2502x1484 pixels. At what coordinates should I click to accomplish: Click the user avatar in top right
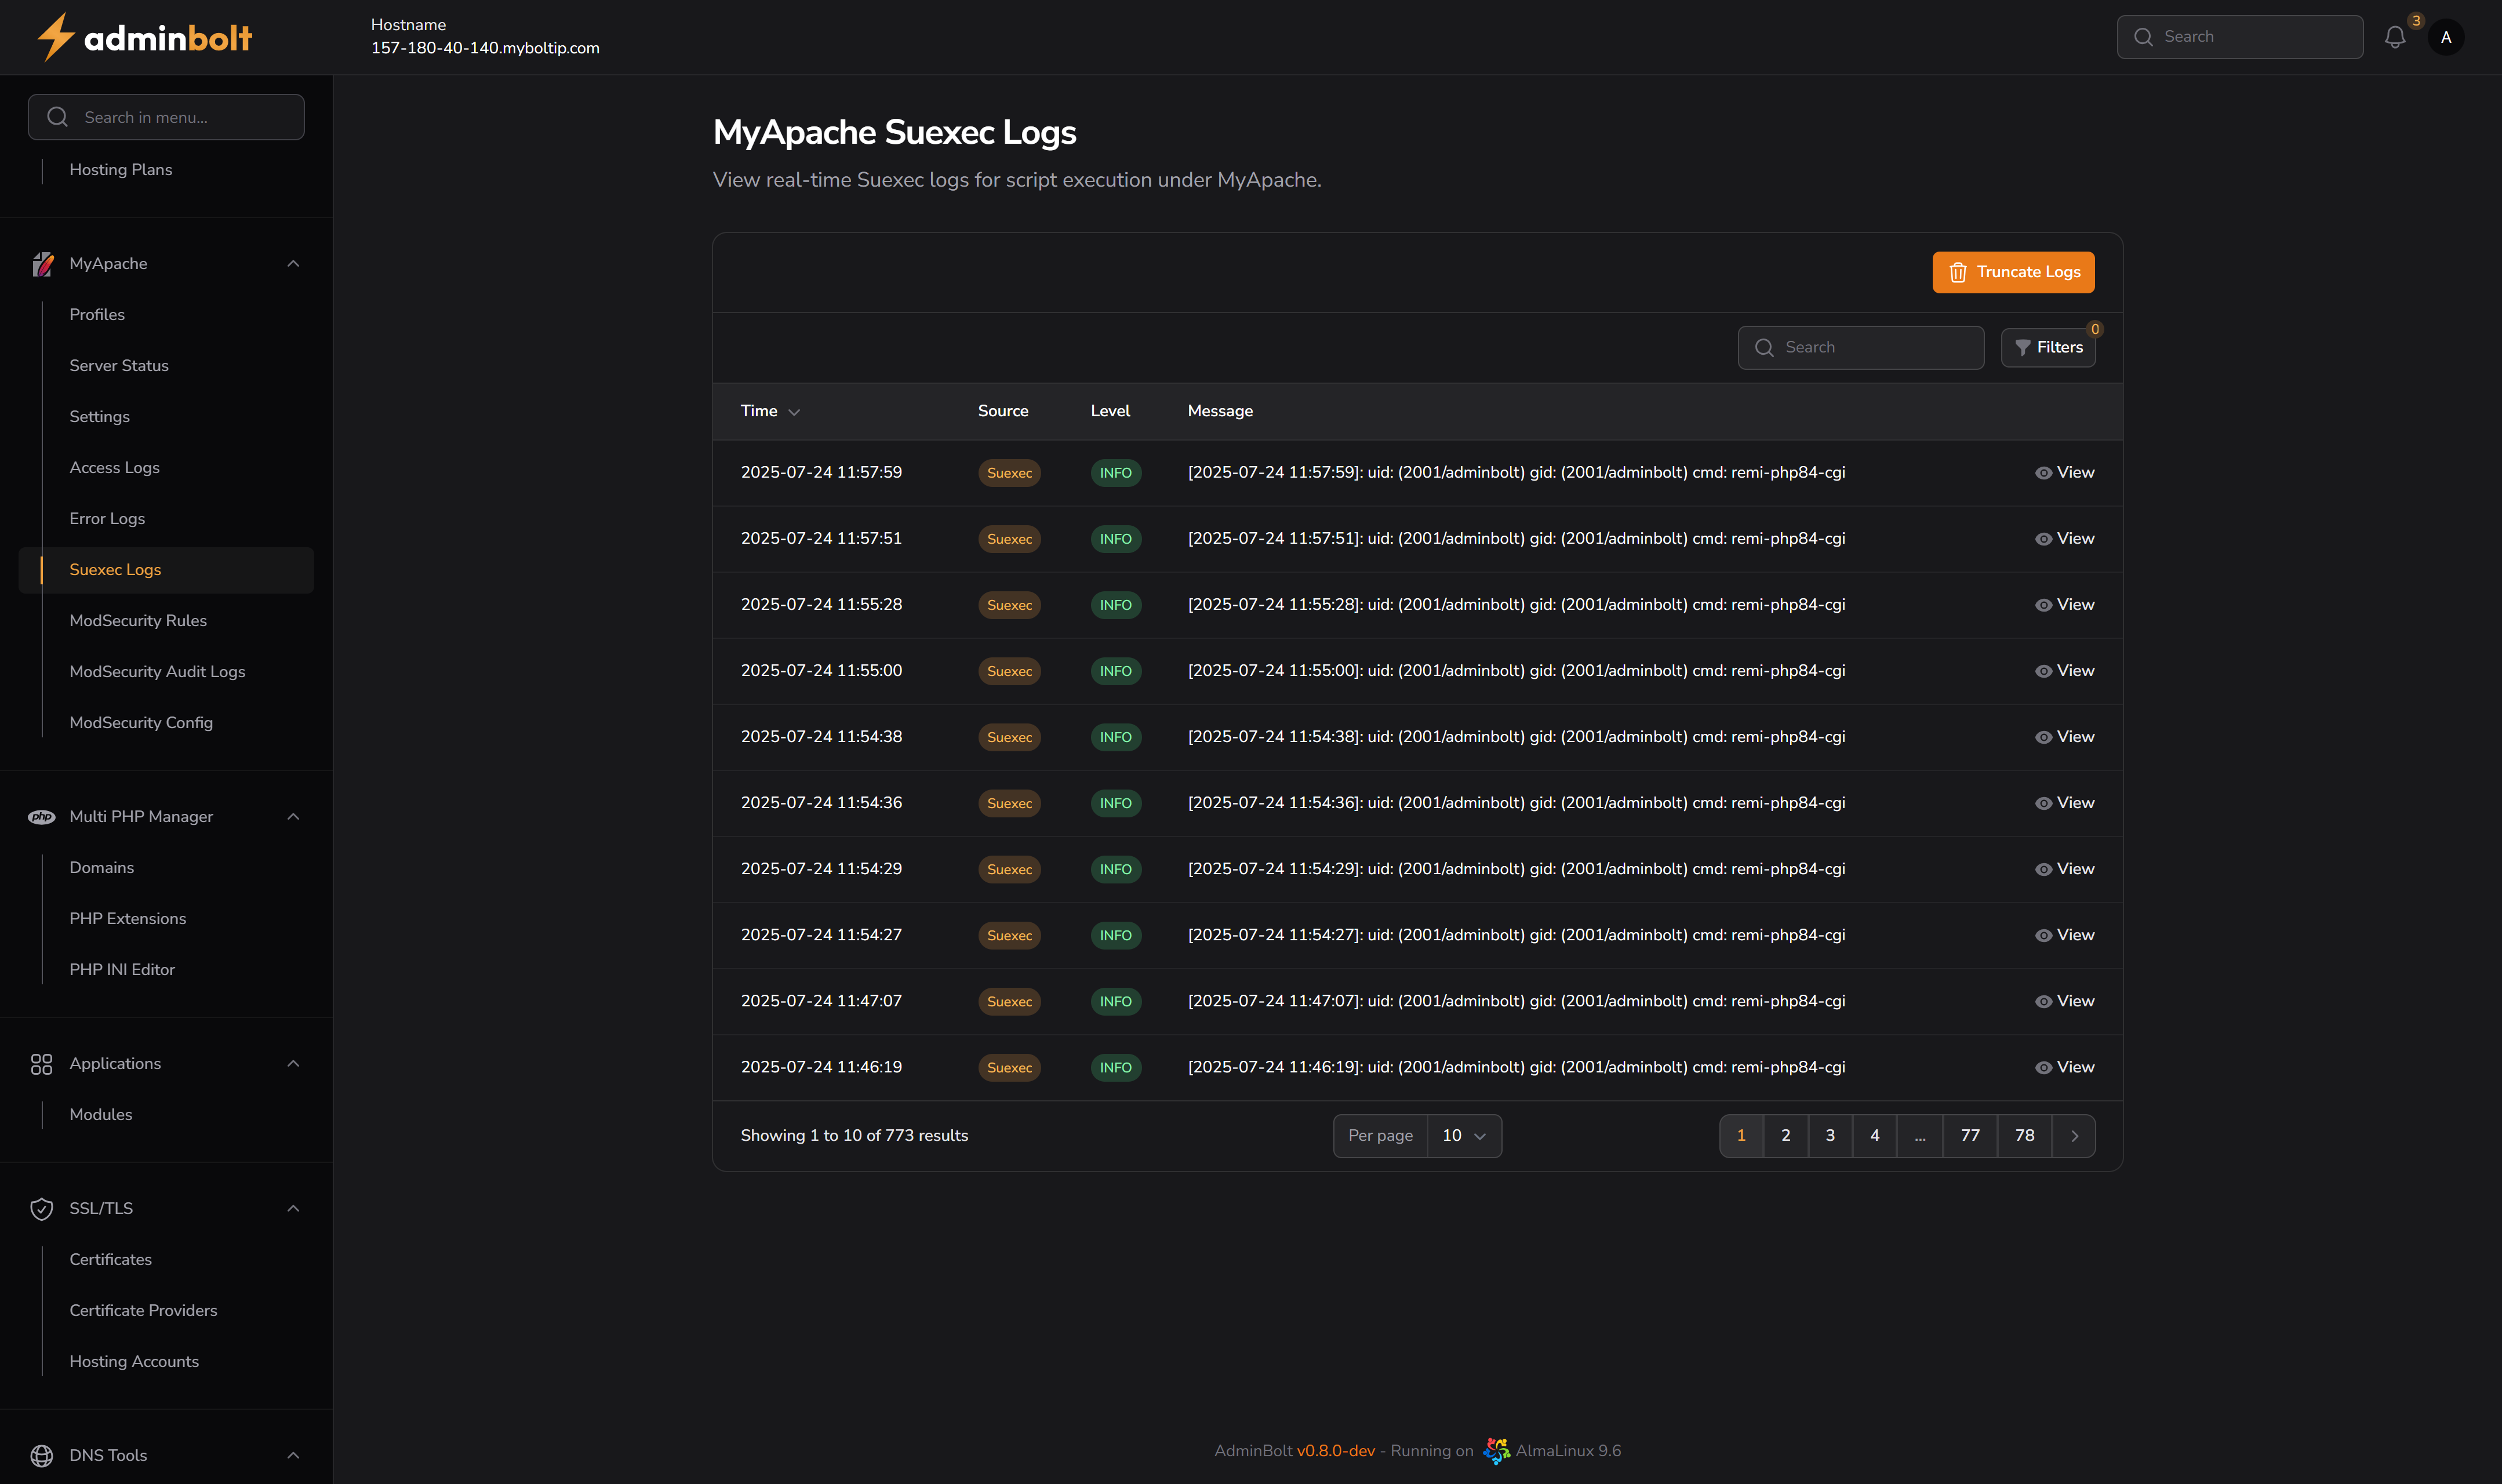pyautogui.click(x=2446, y=37)
